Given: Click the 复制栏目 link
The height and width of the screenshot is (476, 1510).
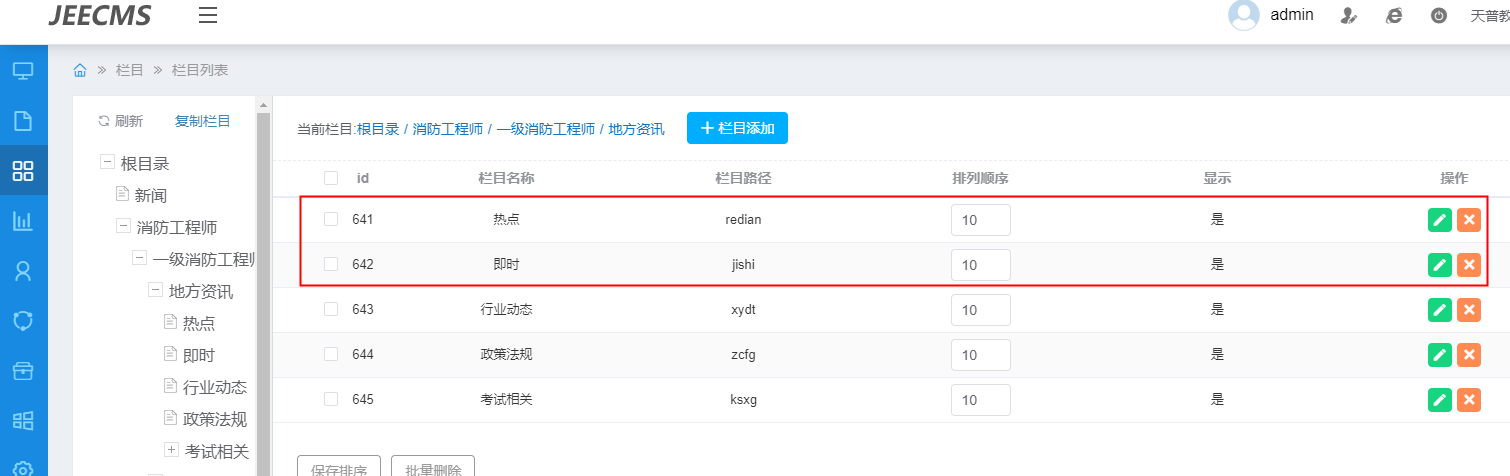Looking at the screenshot, I should 202,121.
